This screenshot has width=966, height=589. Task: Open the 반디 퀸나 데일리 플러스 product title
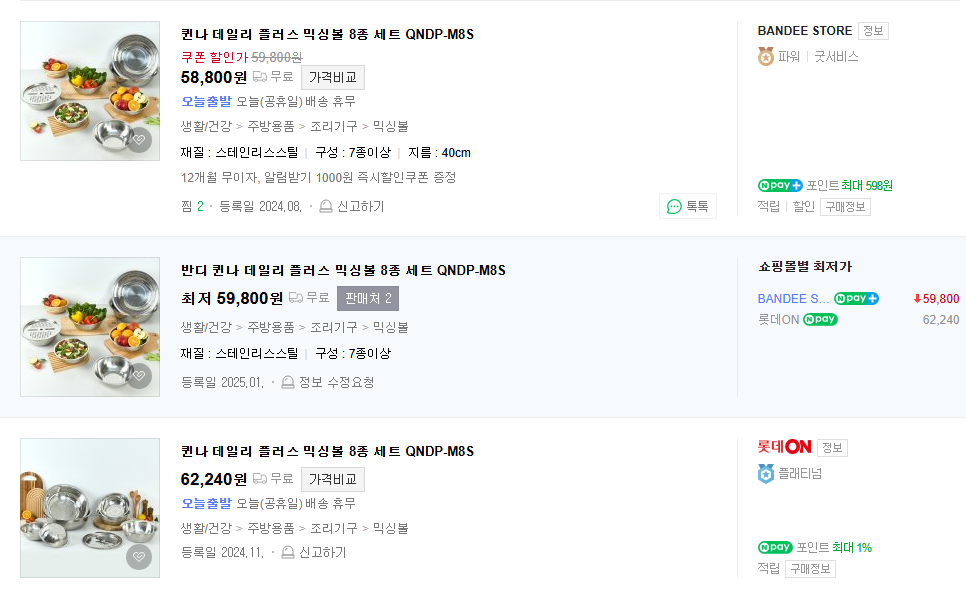[343, 270]
